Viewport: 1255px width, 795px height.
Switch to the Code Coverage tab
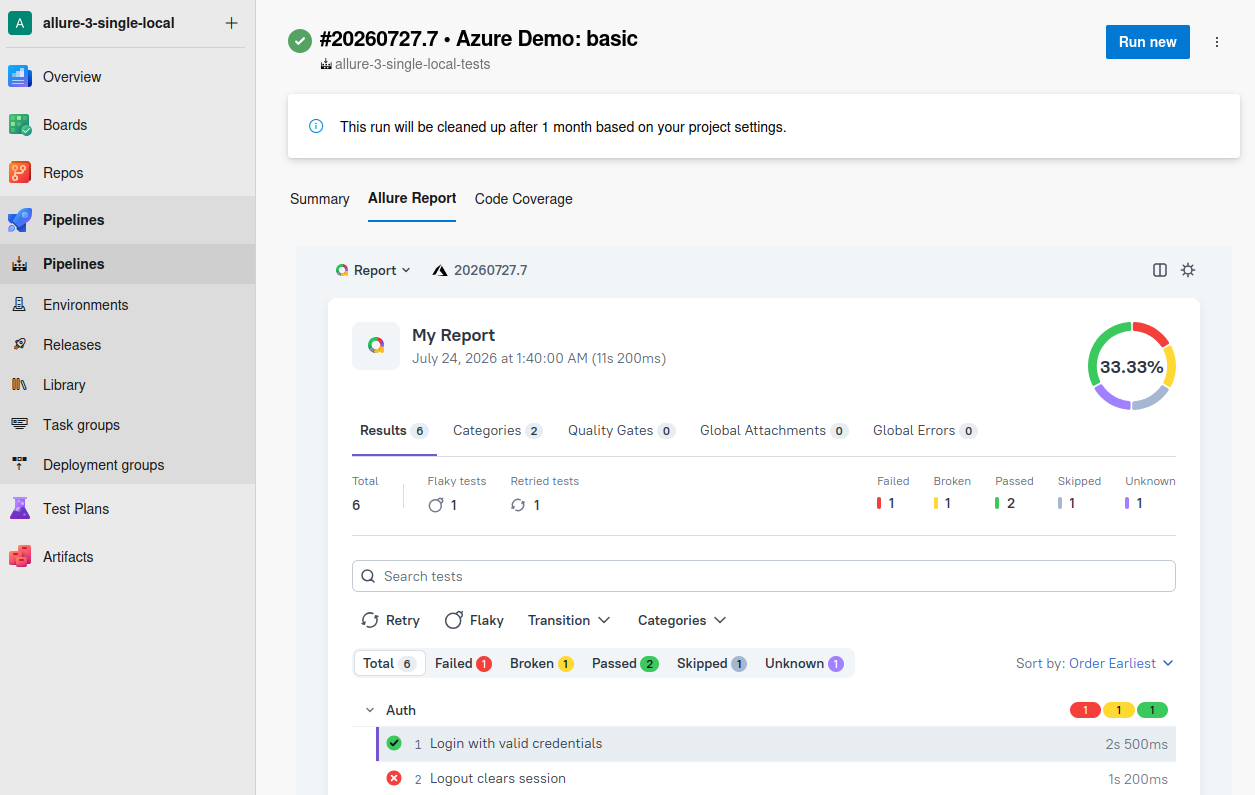(524, 199)
